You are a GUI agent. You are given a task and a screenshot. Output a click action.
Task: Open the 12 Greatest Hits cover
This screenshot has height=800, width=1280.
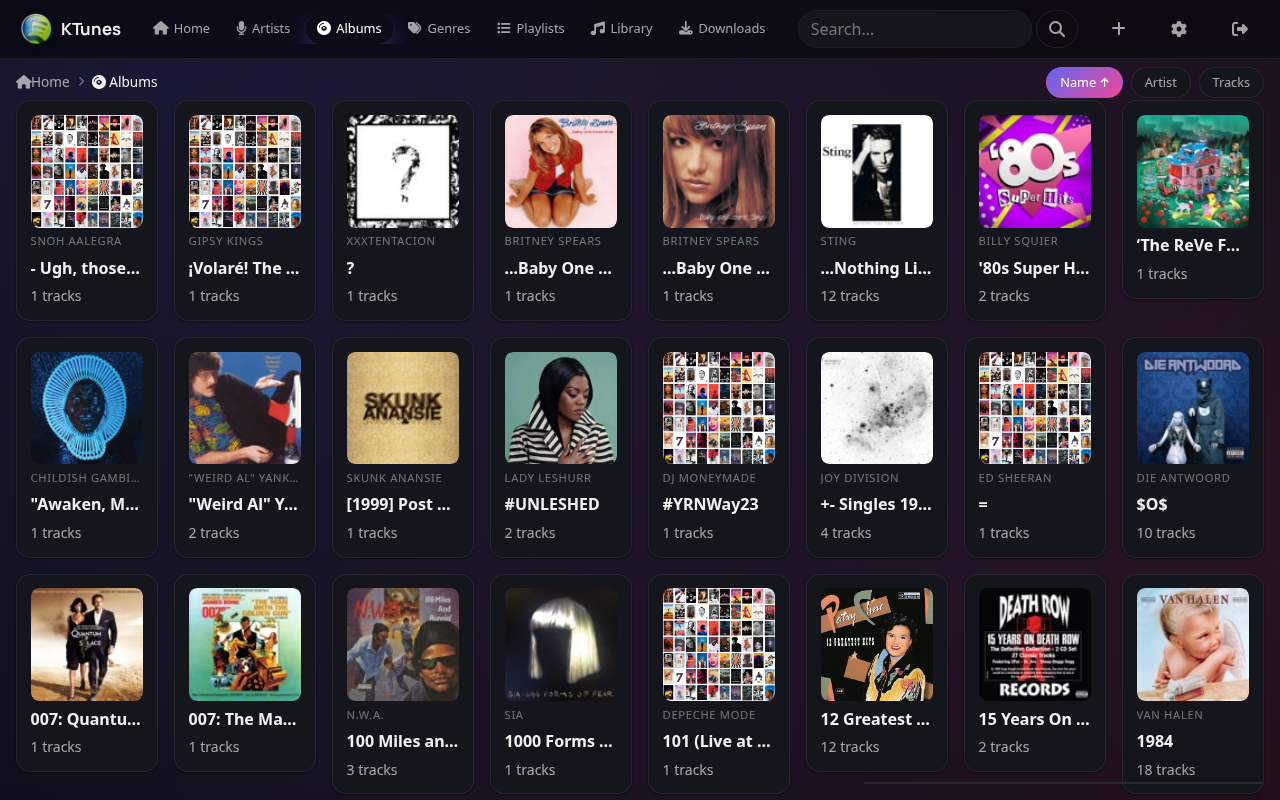(877, 645)
